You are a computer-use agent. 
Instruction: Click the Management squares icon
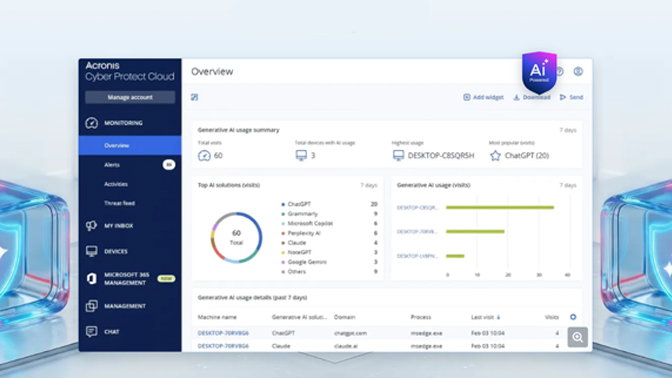[91, 306]
